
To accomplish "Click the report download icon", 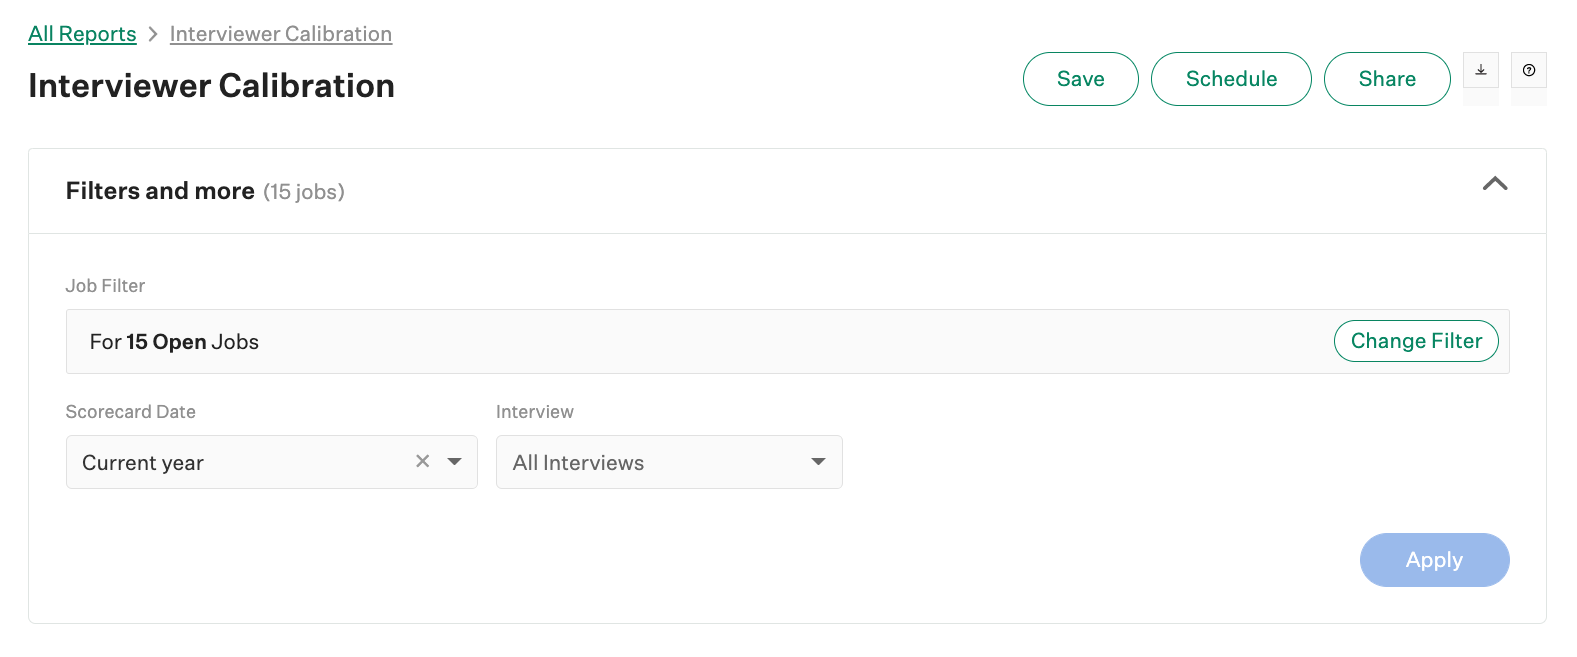I will [x=1481, y=70].
